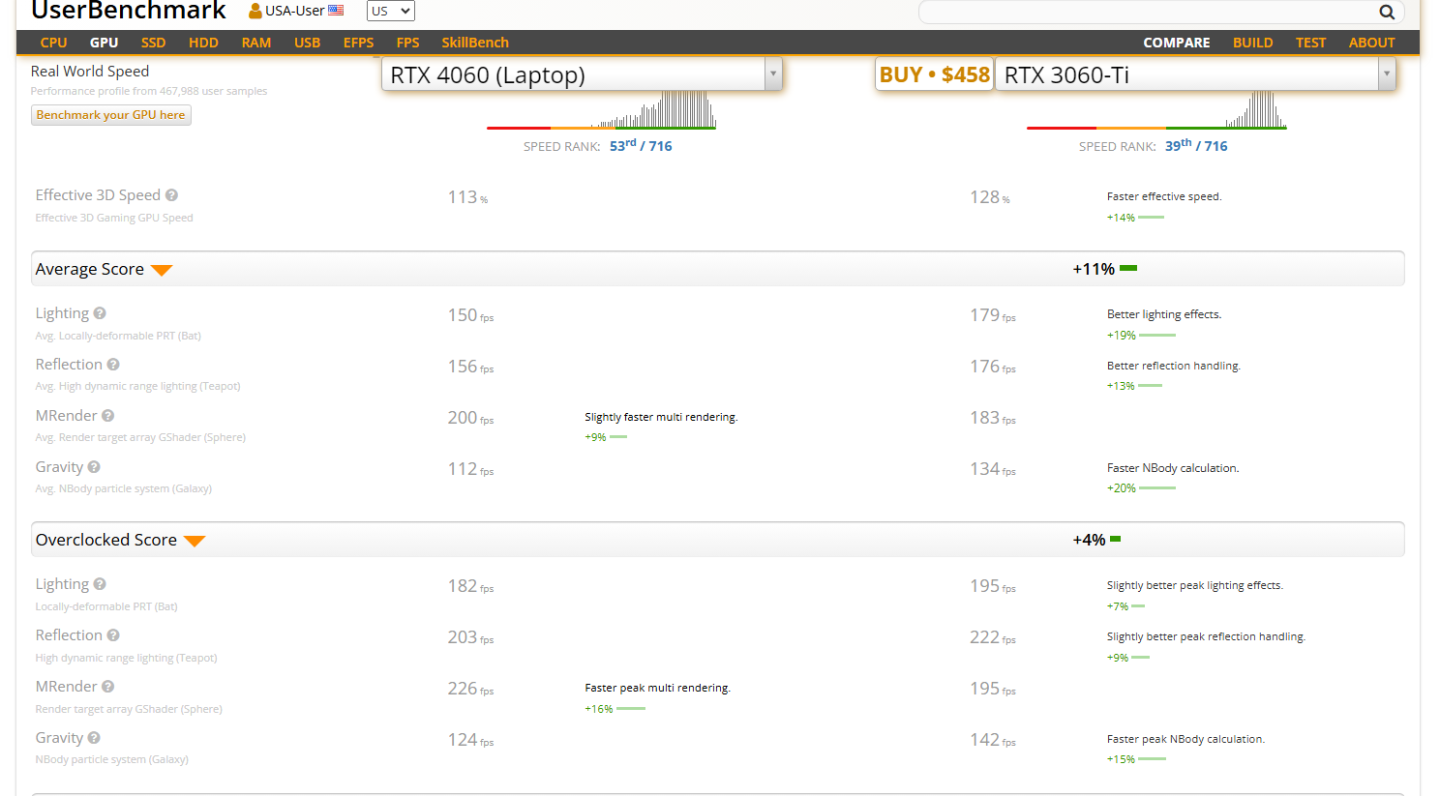Click help icon next to Effective 3D Speed
The width and height of the screenshot is (1440, 796).
(x=172, y=195)
